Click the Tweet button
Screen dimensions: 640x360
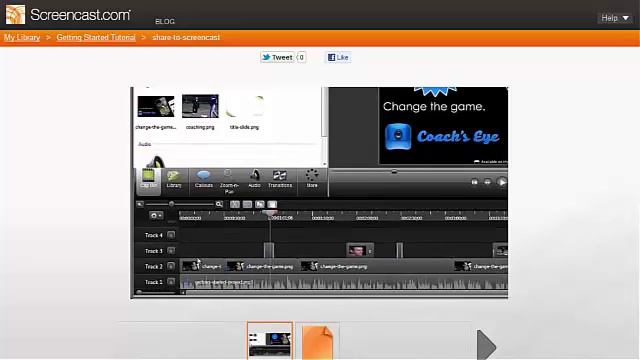(278, 58)
